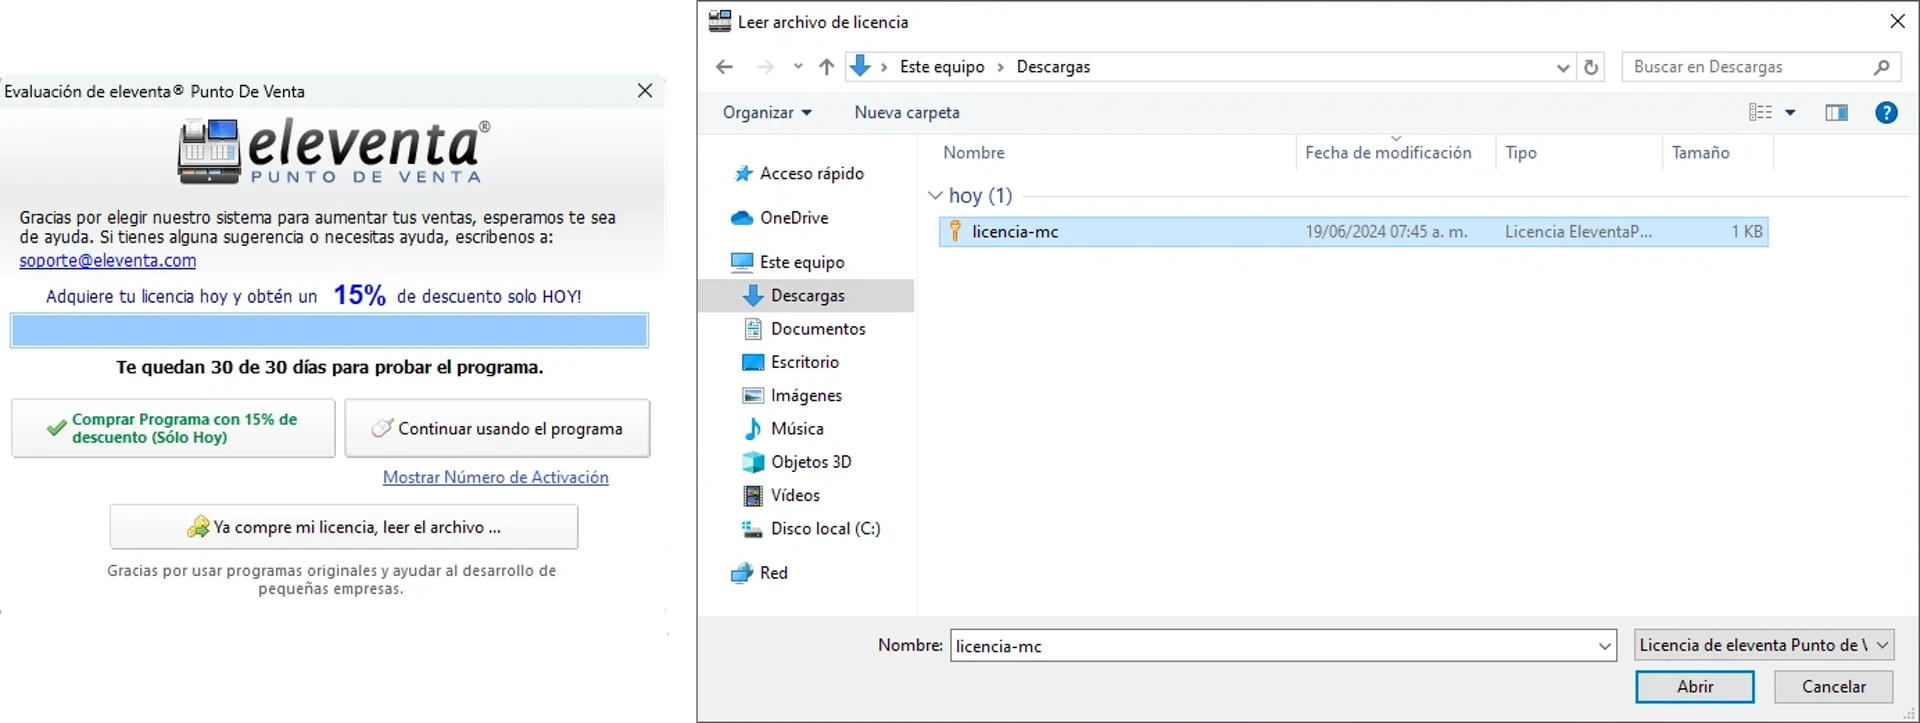Select 'Este equipo' in the address breadcrumb

(x=942, y=67)
